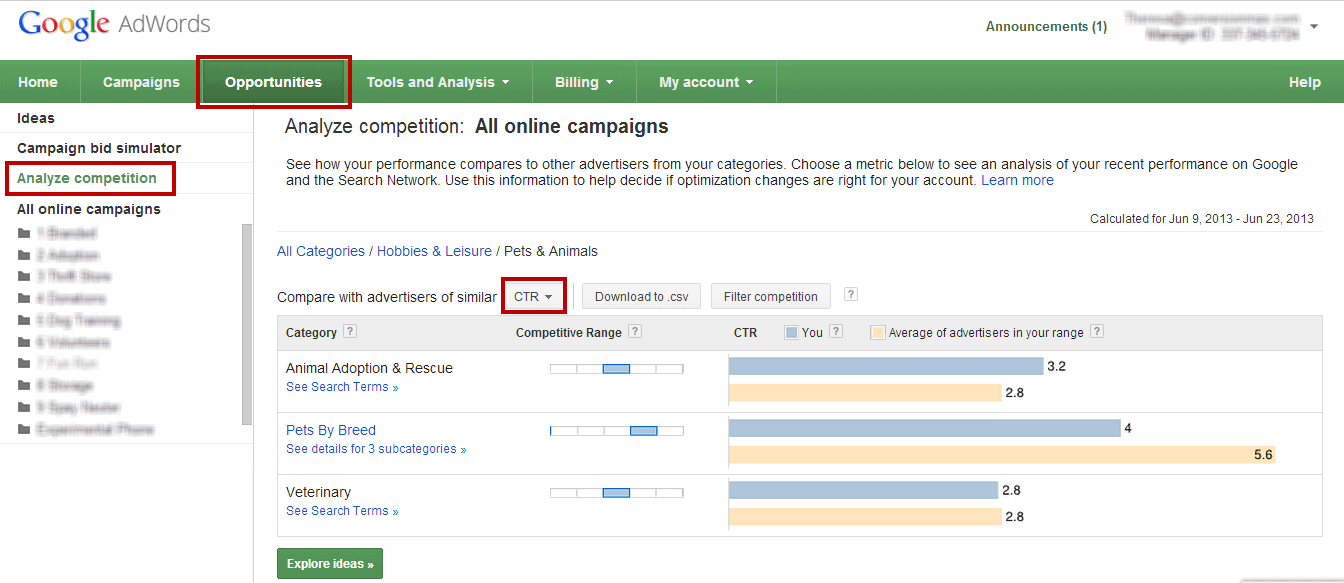Go to All Categories breadcrumb
This screenshot has width=1344, height=583.
click(x=321, y=251)
